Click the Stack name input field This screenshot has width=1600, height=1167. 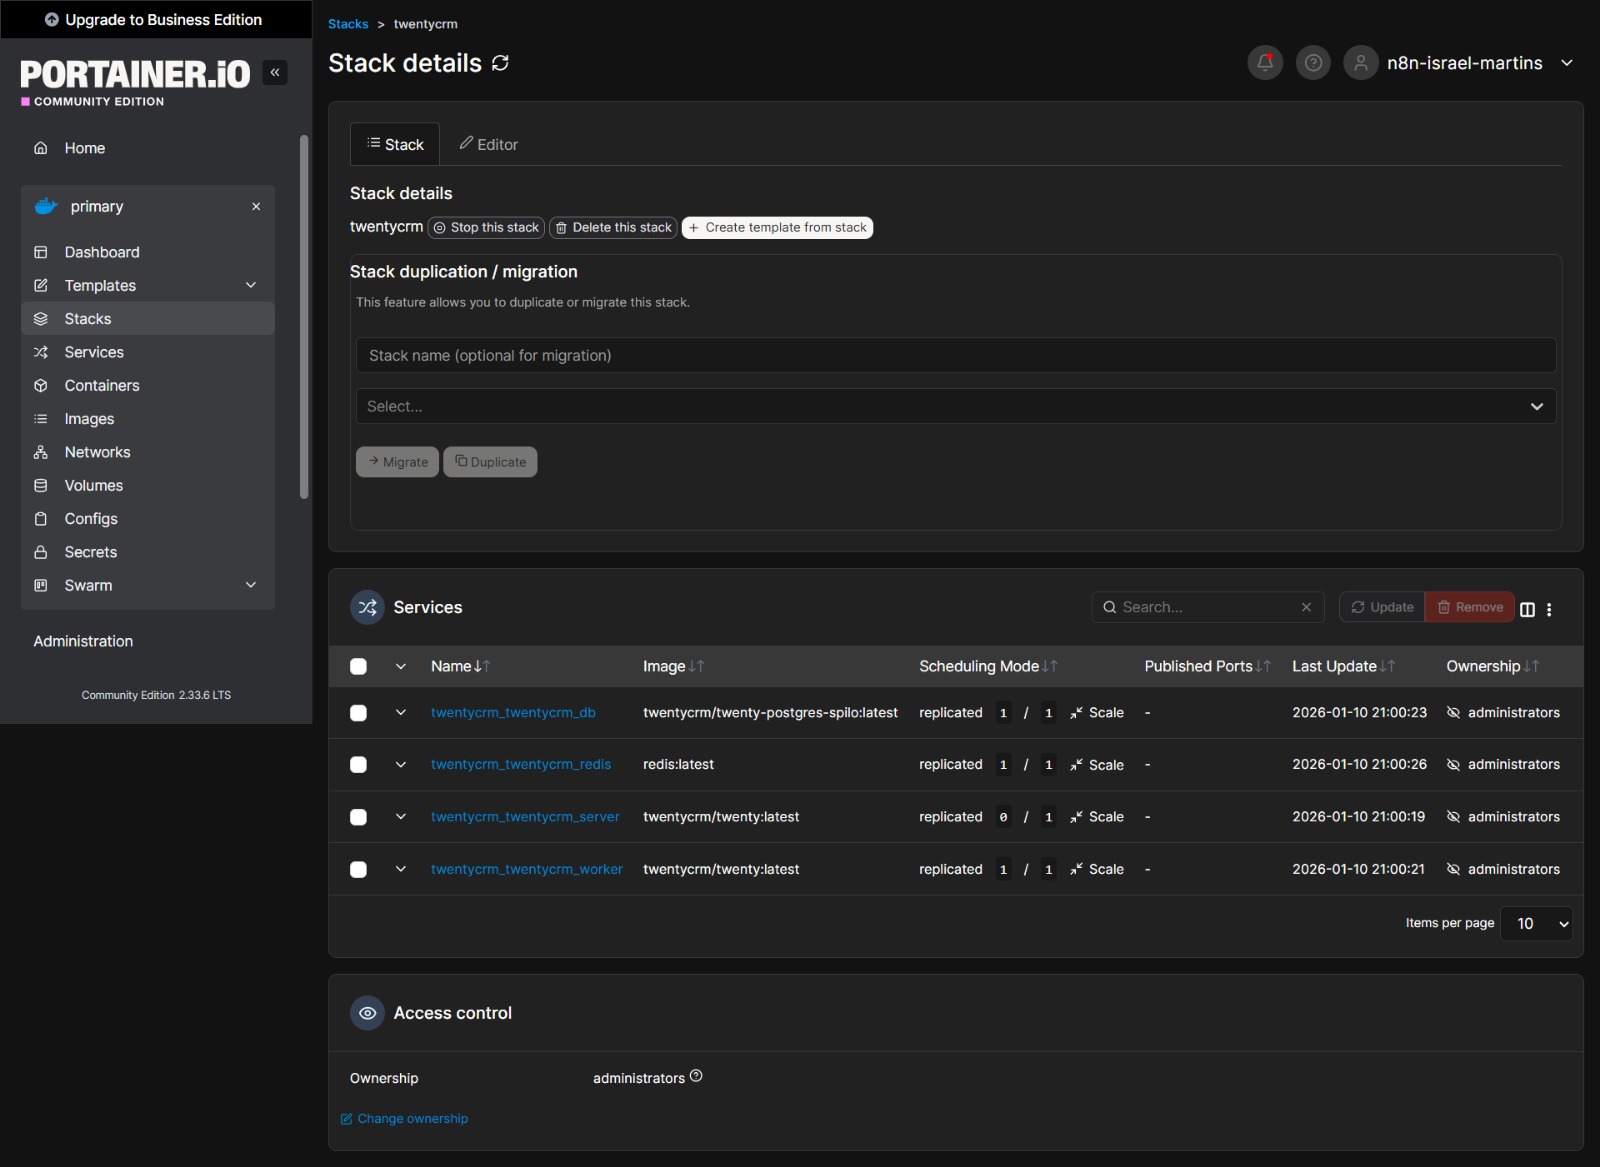click(x=955, y=356)
